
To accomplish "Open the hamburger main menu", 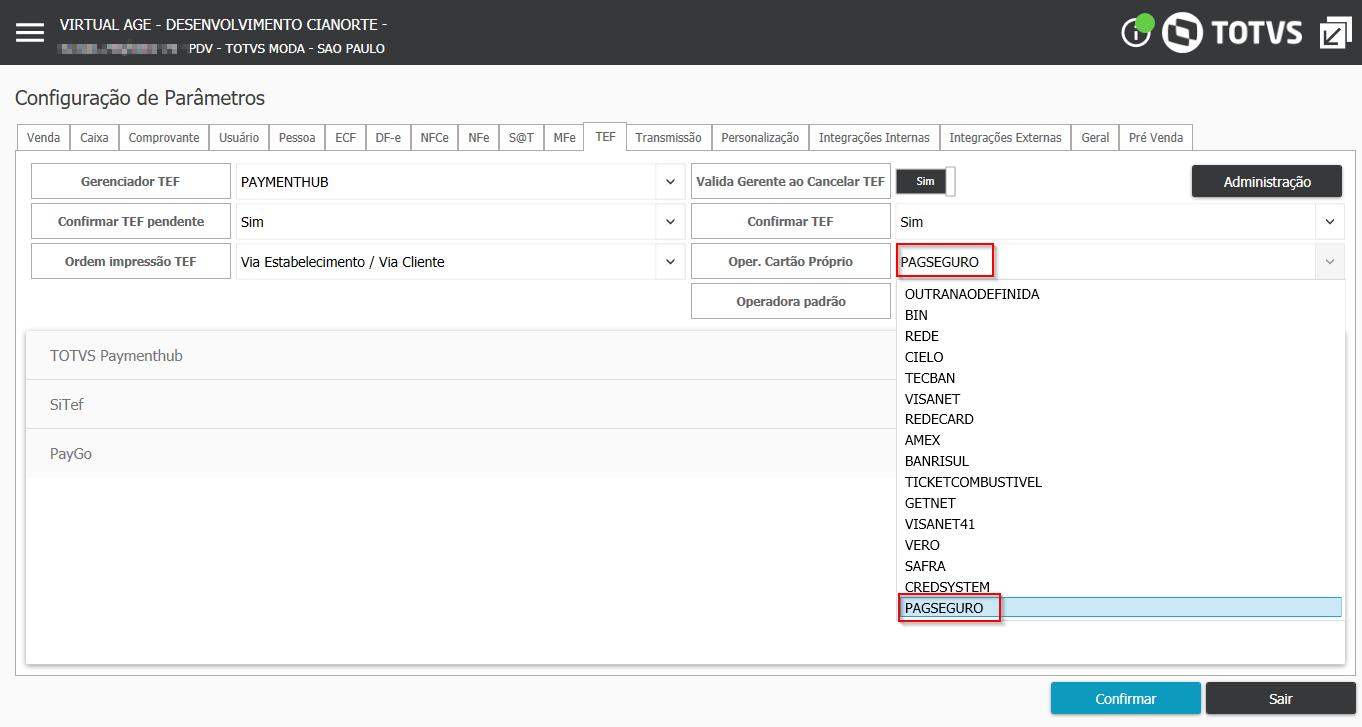I will [30, 32].
